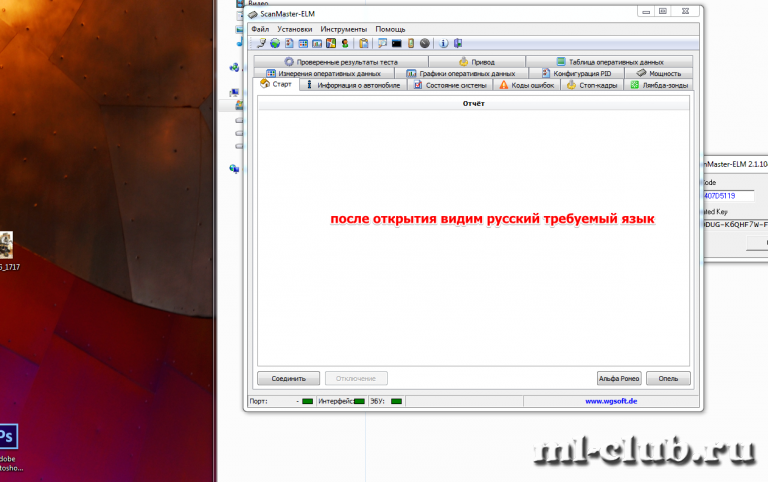Click the dark round gauge icon
This screenshot has height=482, width=768.
425,43
